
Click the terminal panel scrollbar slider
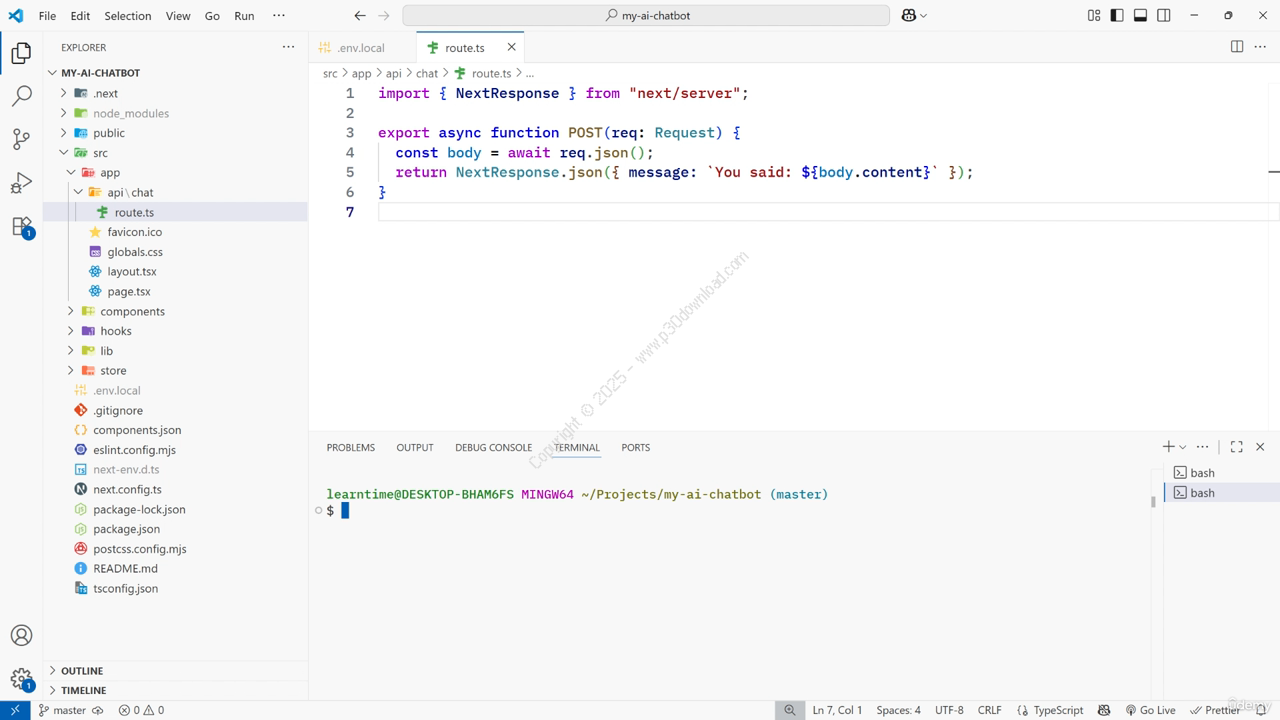click(1153, 502)
